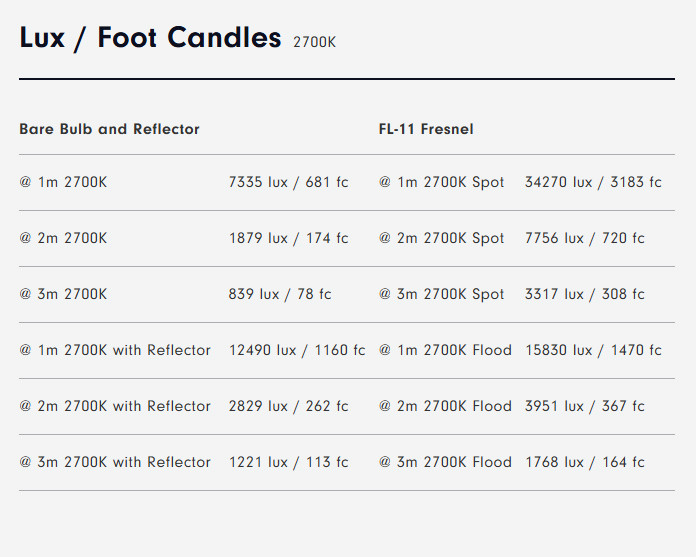Click the Lux / Foot Candles heading

click(x=150, y=38)
